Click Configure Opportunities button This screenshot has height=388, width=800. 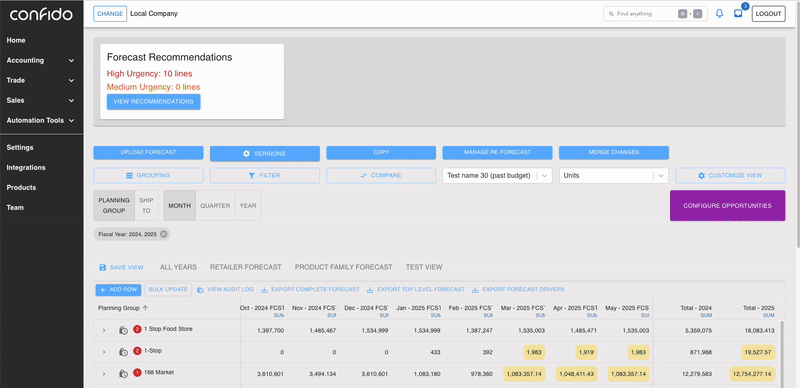click(728, 206)
